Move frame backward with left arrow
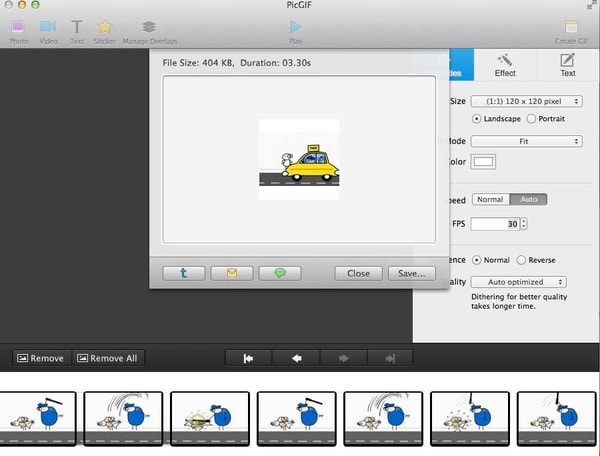Screen dimensions: 600x456 pos(296,358)
